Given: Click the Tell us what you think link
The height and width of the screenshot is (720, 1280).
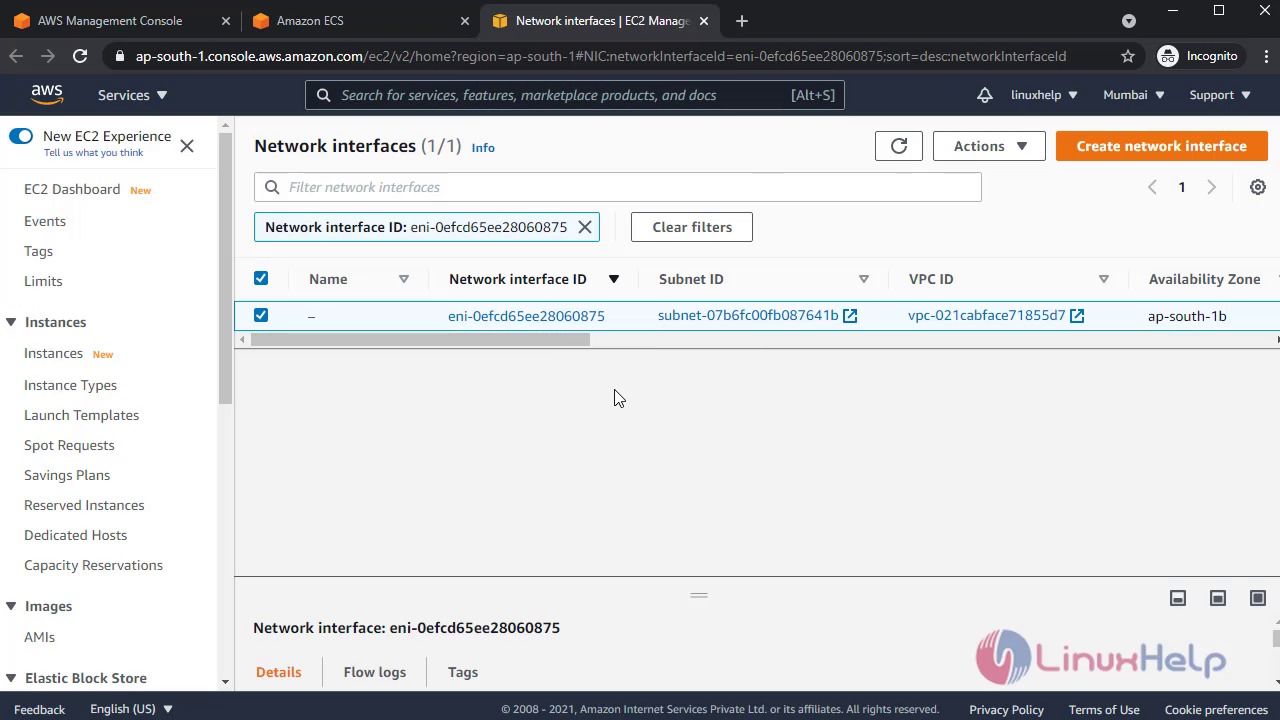Looking at the screenshot, I should coord(93,153).
